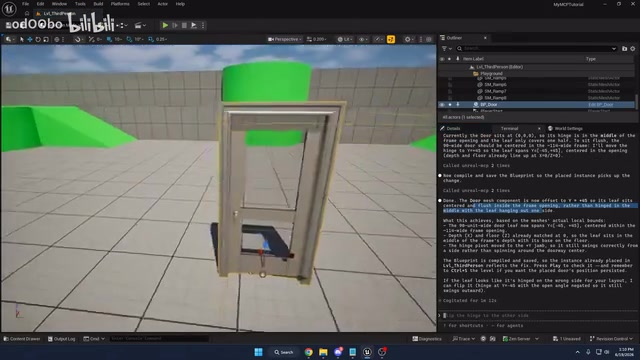Screen dimensions: 640x360
Task: Open play options three-dot menu
Action: pos(203,25)
